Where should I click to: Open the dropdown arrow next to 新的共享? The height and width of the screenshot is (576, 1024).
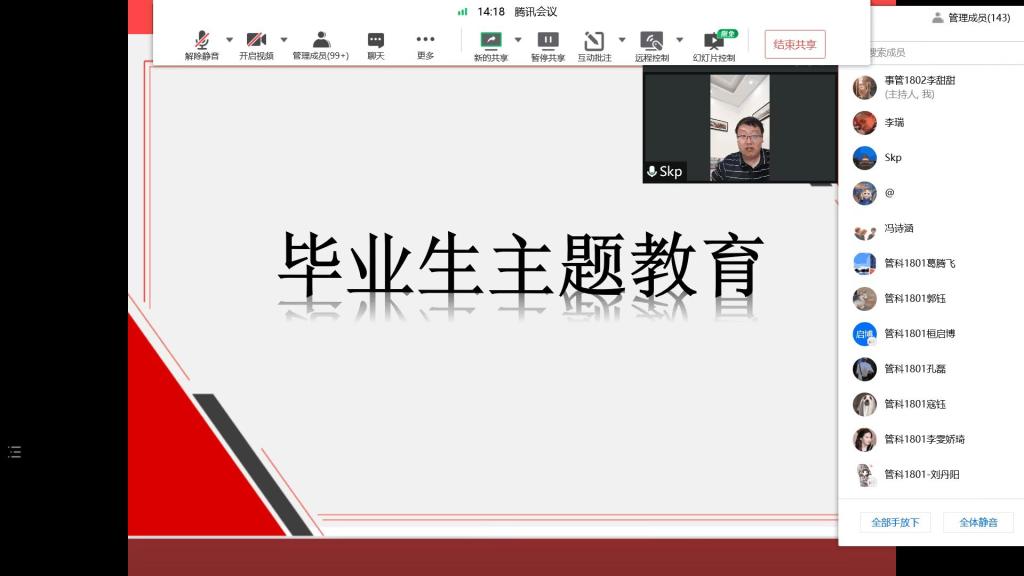518,40
